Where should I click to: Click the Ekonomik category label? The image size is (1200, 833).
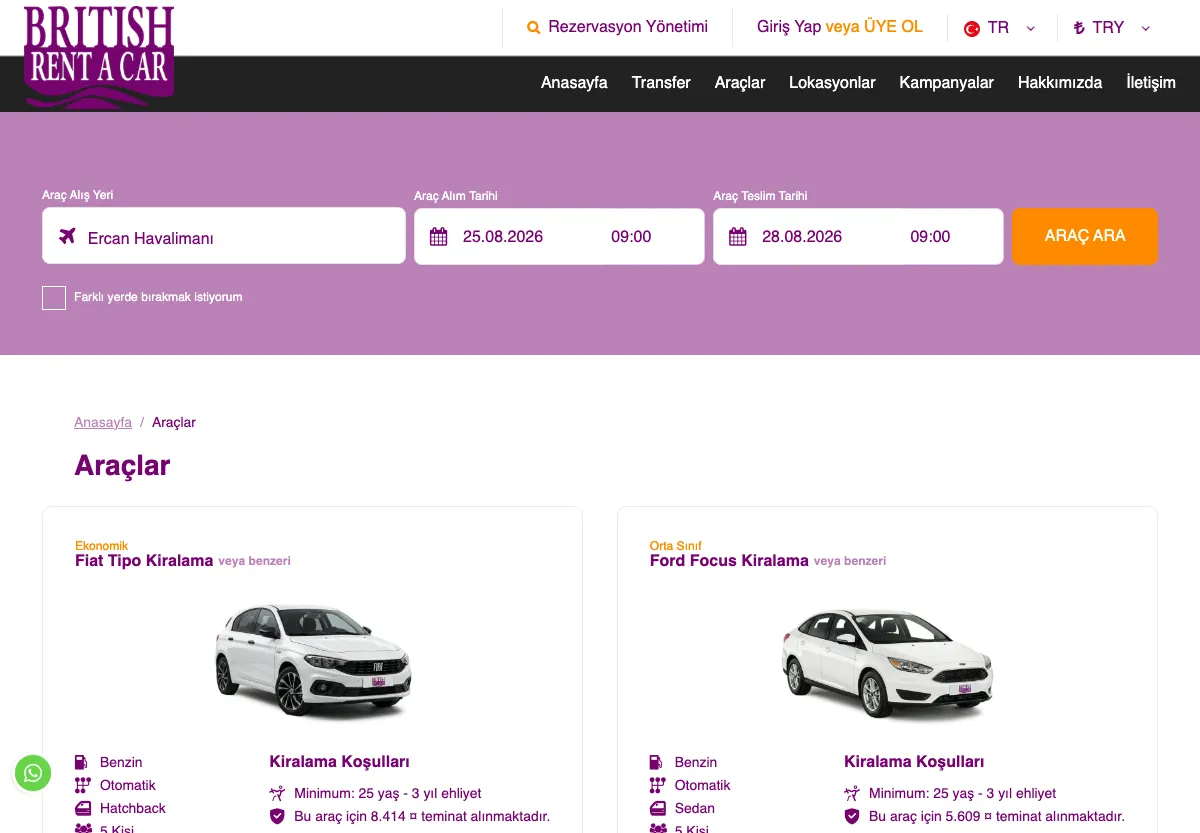click(102, 546)
